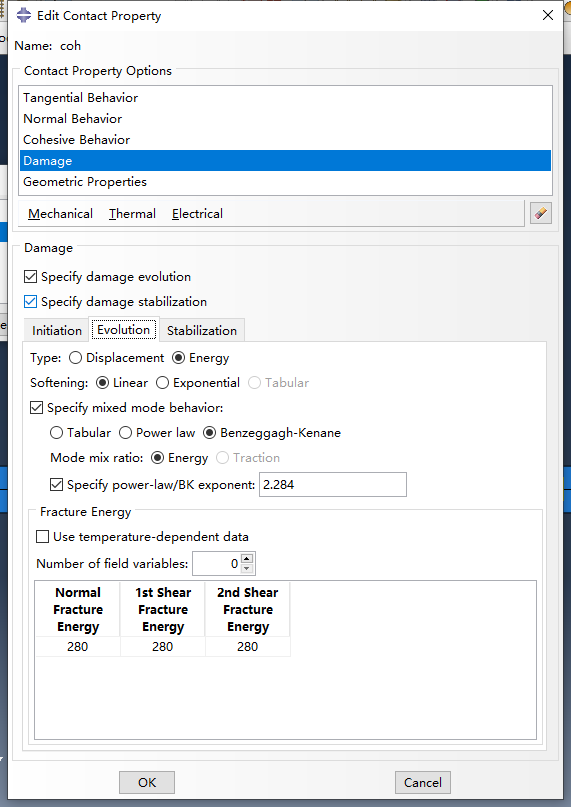Click the OK button
The width and height of the screenshot is (571, 807).
tap(147, 782)
